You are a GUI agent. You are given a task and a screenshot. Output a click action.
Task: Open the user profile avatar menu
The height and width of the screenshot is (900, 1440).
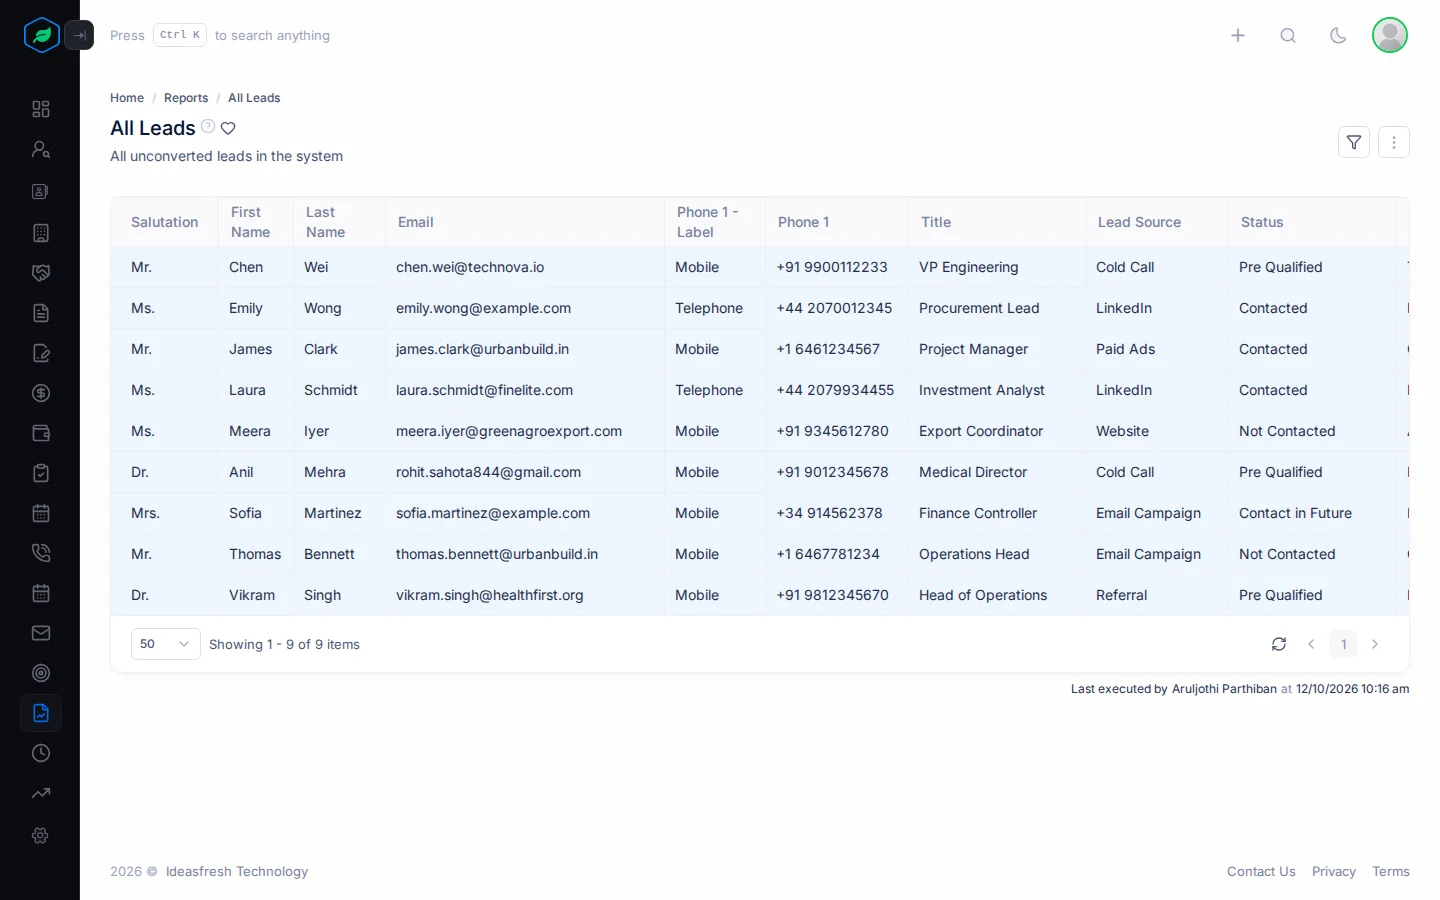(1390, 35)
